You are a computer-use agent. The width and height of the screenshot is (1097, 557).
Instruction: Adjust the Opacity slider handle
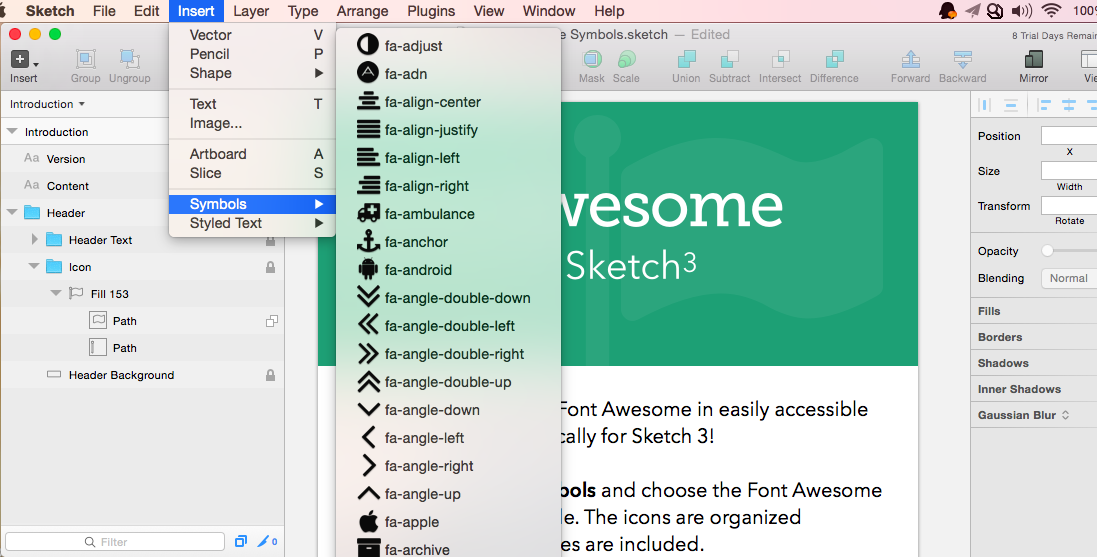point(1047,251)
